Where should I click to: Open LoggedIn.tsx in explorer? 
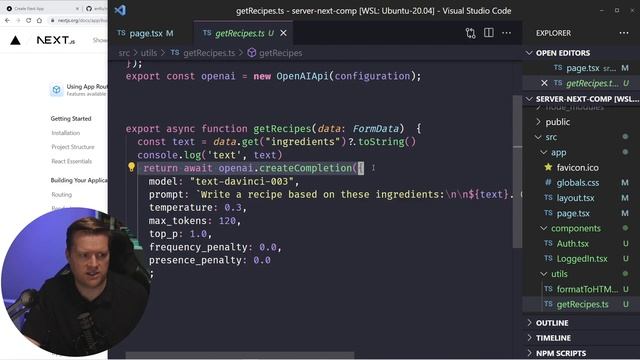coord(581,259)
